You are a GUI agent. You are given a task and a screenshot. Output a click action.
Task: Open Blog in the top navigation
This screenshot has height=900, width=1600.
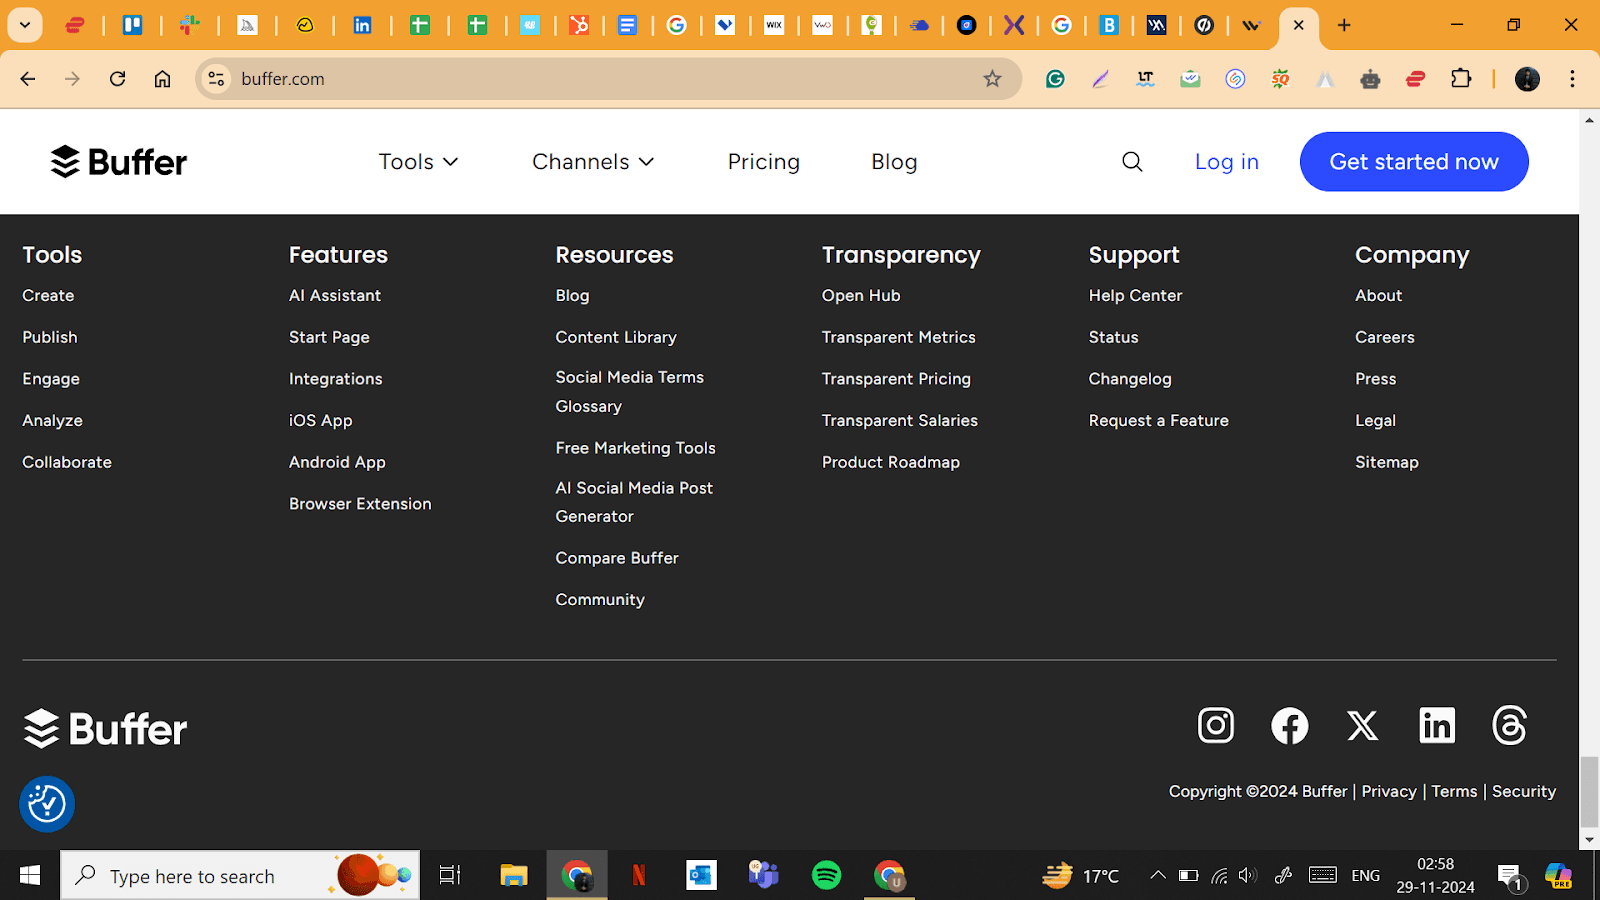tap(894, 162)
